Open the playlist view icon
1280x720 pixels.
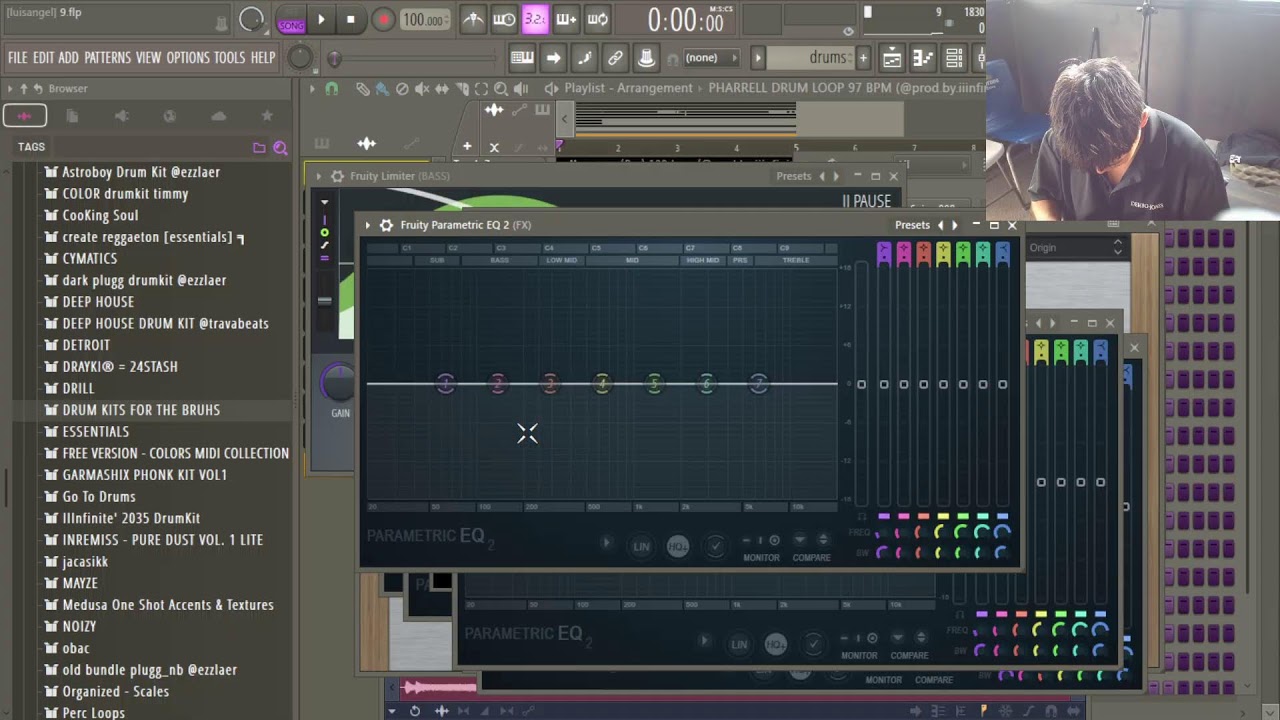(x=891, y=58)
